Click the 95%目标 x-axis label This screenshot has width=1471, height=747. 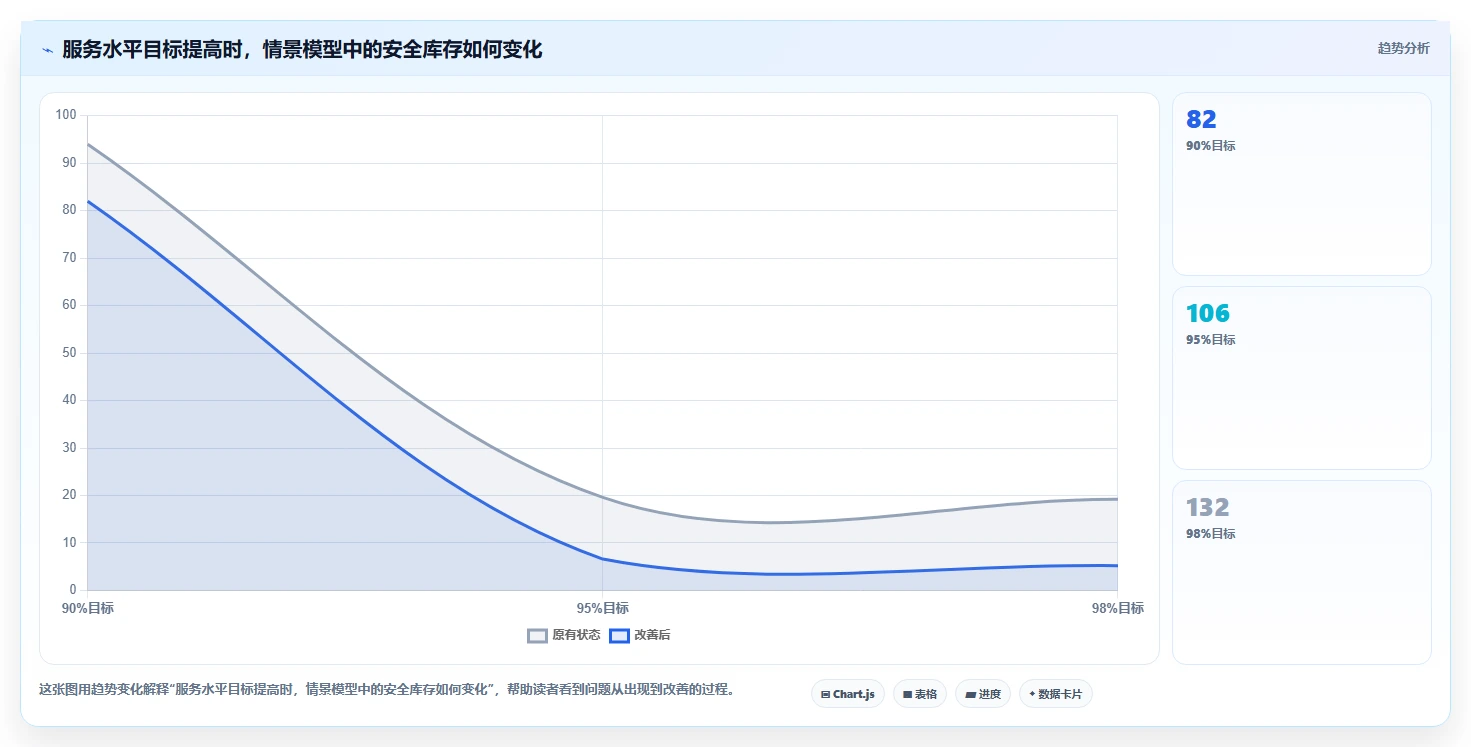[x=602, y=608]
